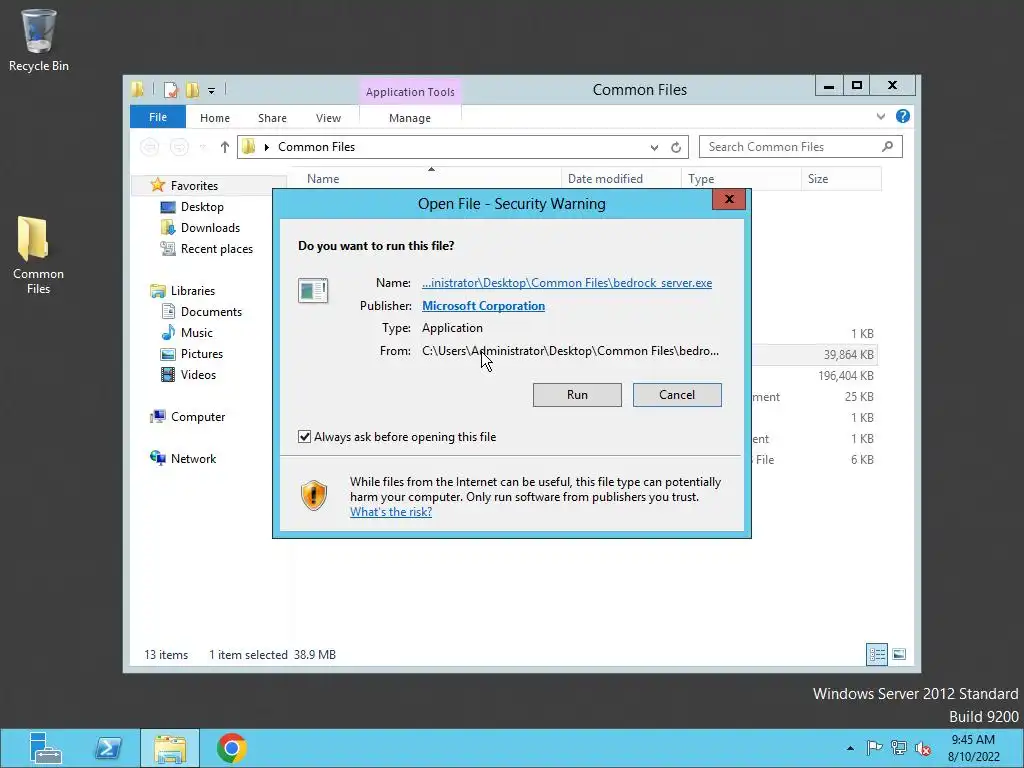This screenshot has height=768, width=1024.
Task: Open the Manage ribbon tab
Action: (410, 118)
